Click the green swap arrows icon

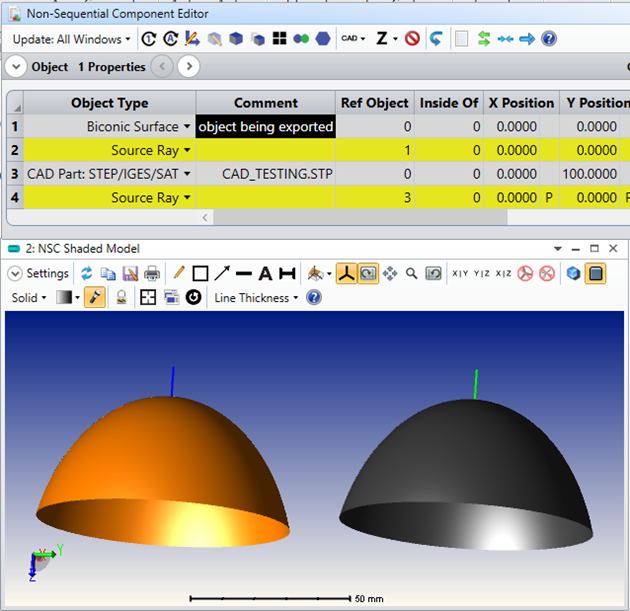pyautogui.click(x=484, y=39)
